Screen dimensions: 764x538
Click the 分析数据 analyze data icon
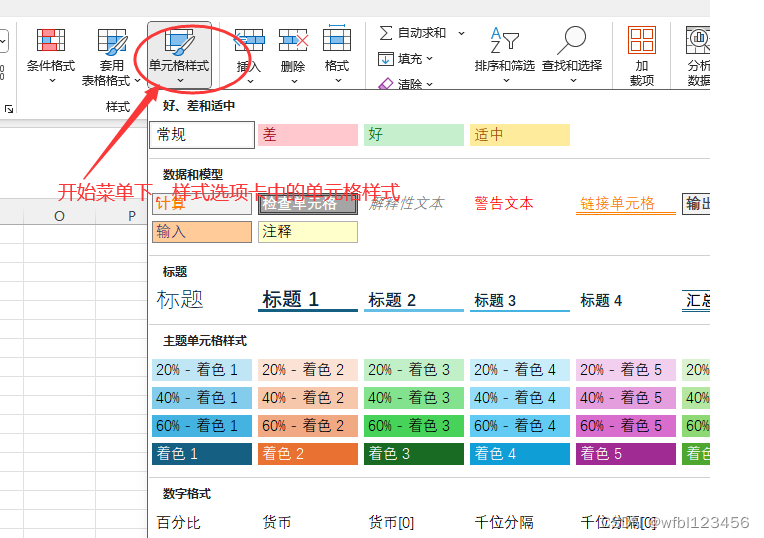[x=698, y=40]
